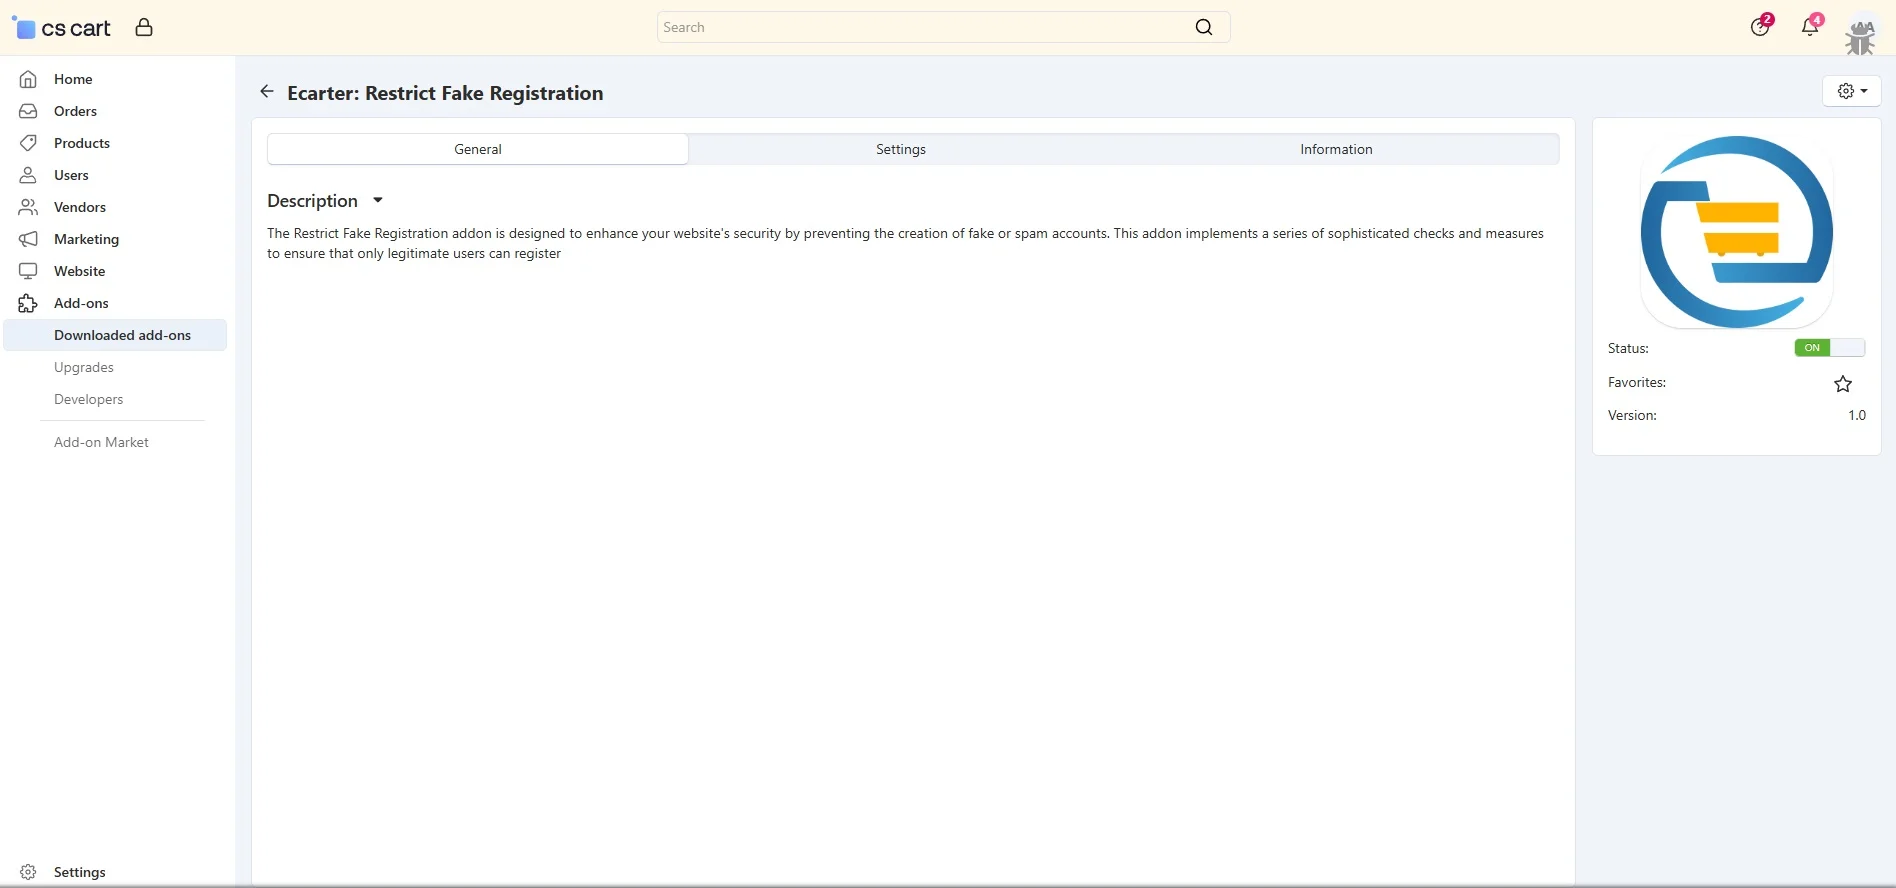Click the search magnifier icon
This screenshot has width=1896, height=888.
pos(1203,27)
